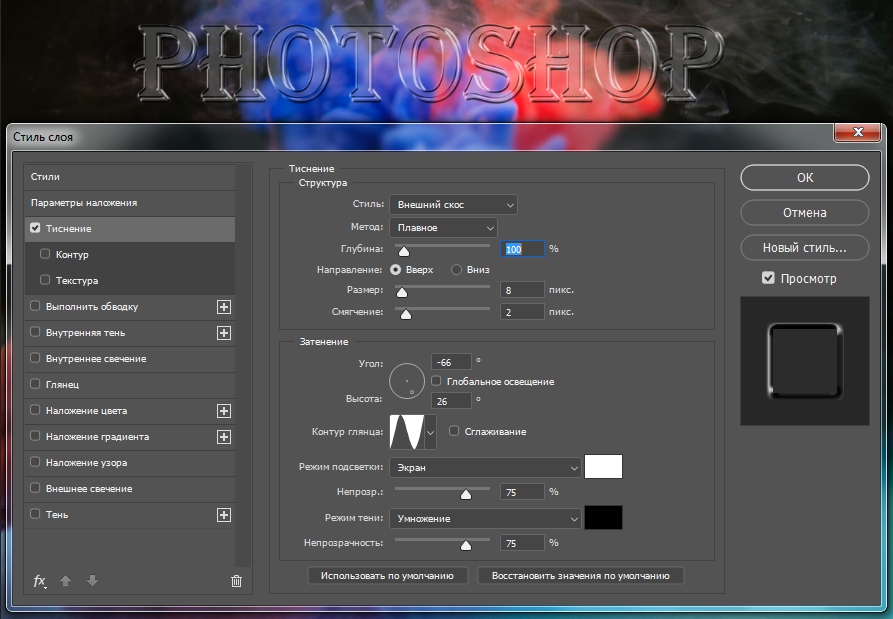Enable the Глянец checkbox

point(35,384)
